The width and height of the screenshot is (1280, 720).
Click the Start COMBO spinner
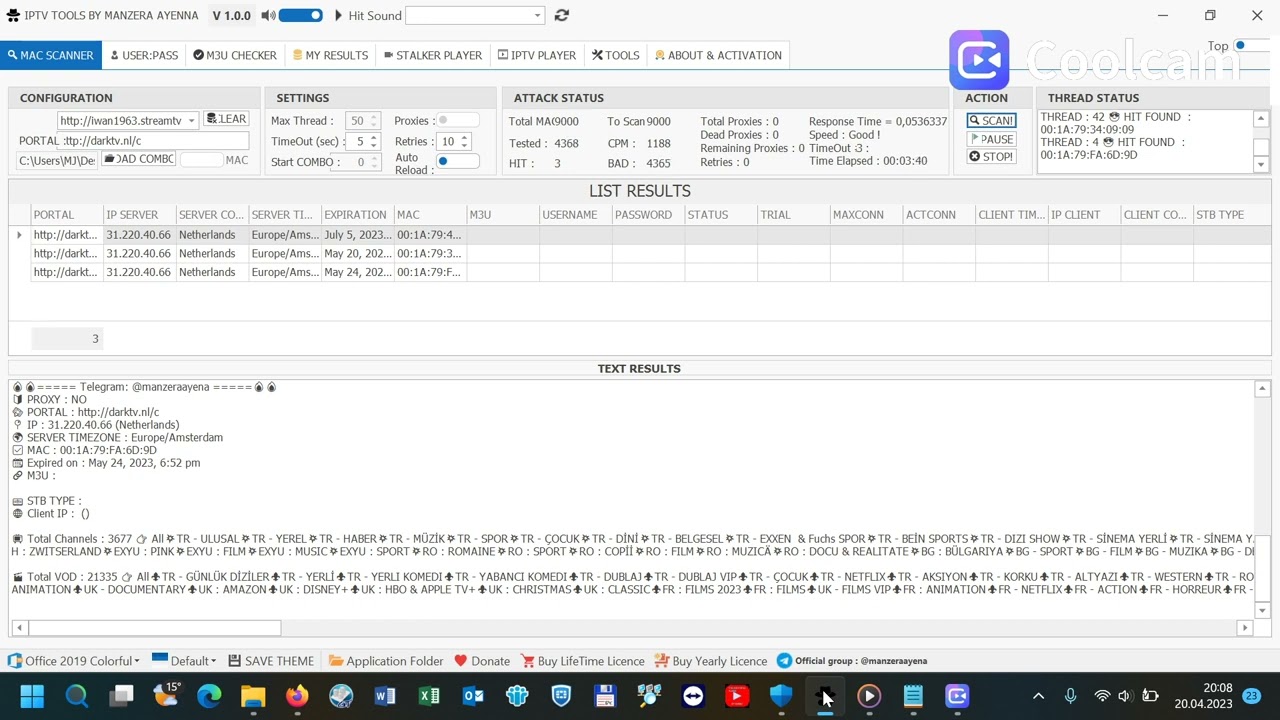pyautogui.click(x=374, y=162)
